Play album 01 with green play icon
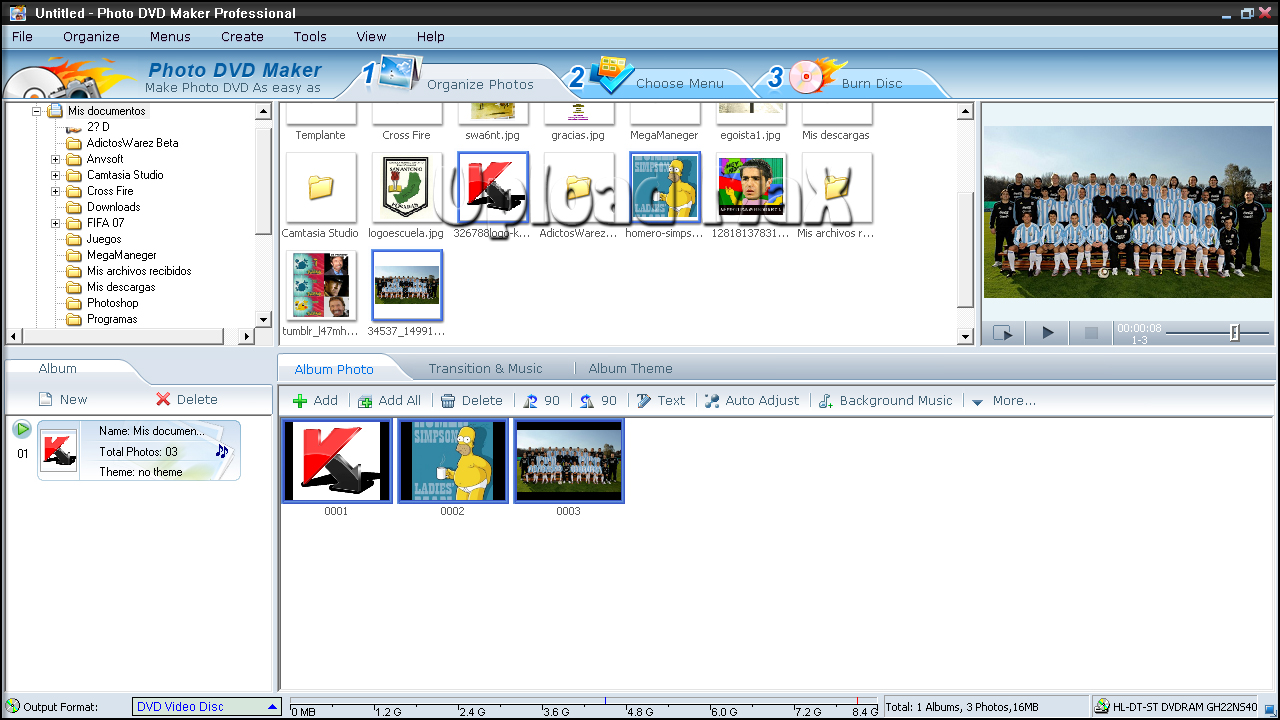The height and width of the screenshot is (720, 1280). pyautogui.click(x=22, y=429)
